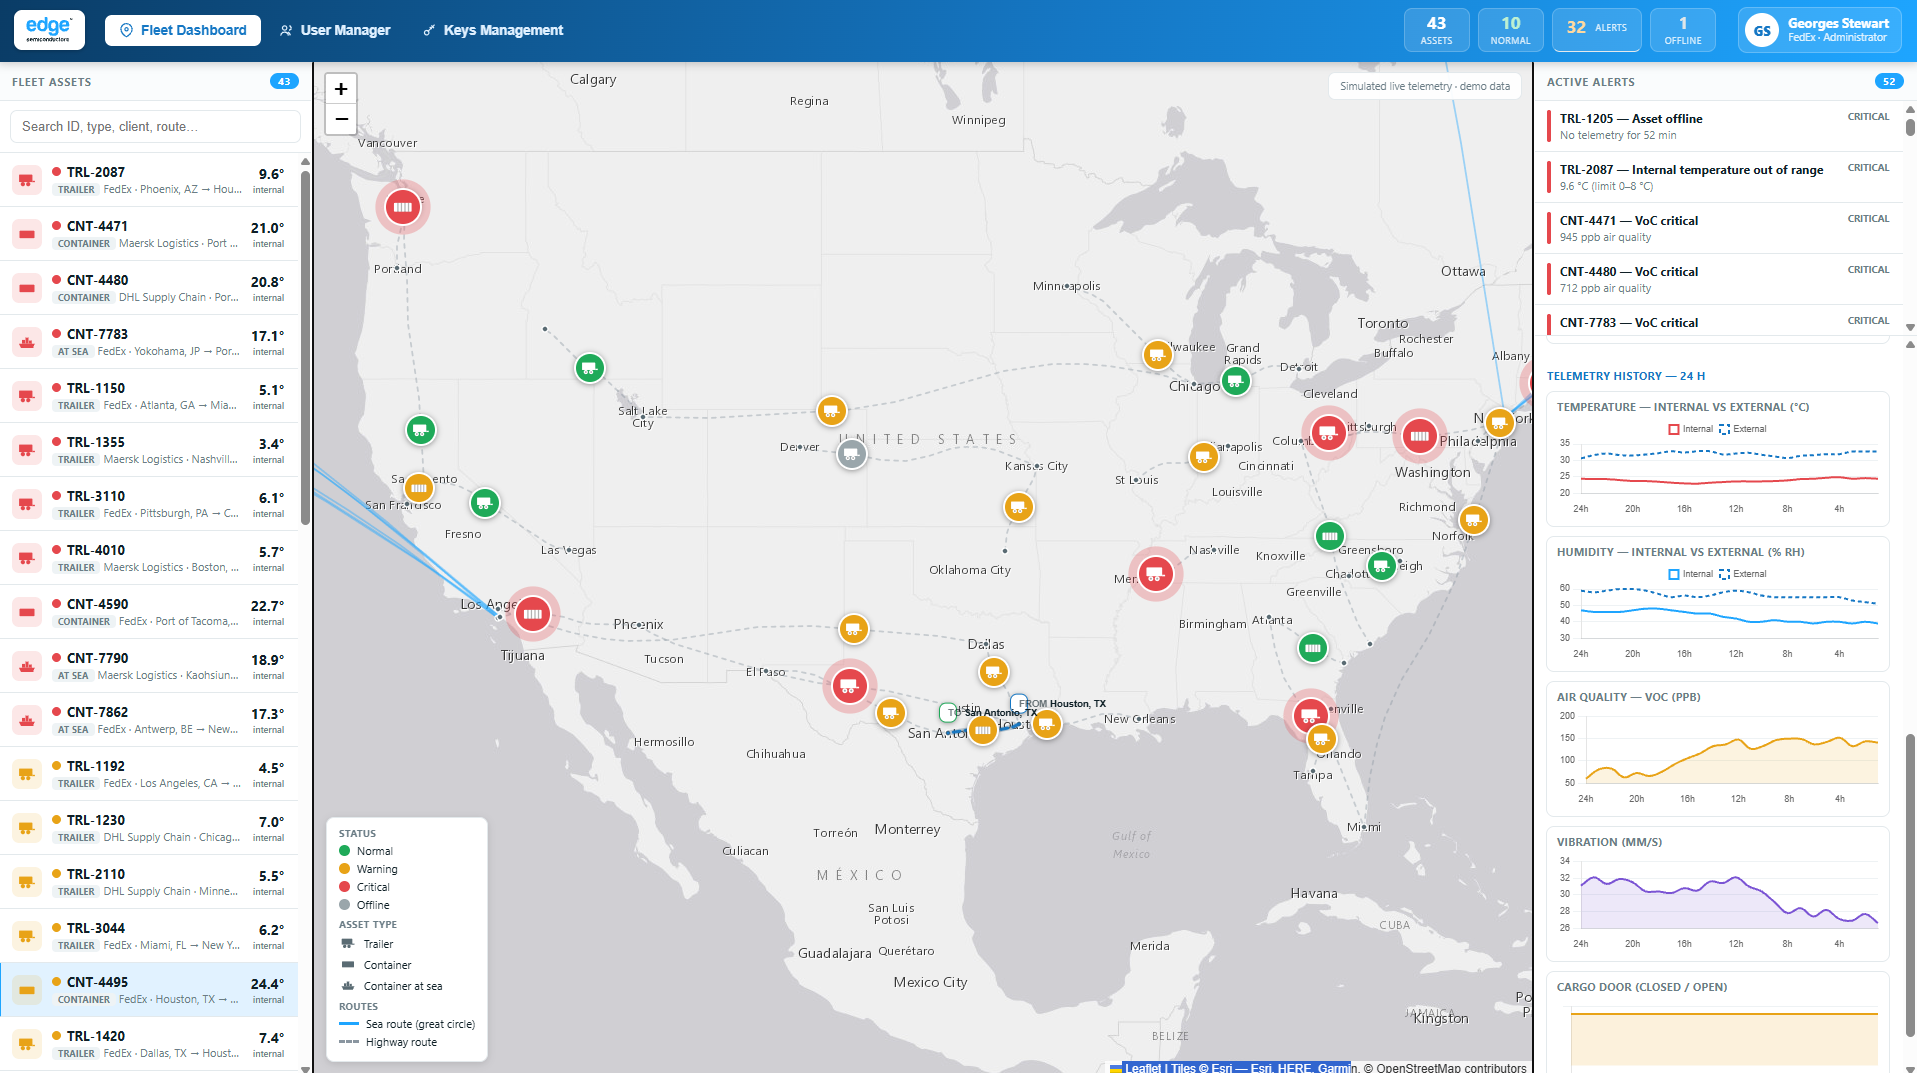This screenshot has width=1917, height=1073.
Task: Select CNT-4495 container row icon
Action: pos(27,990)
